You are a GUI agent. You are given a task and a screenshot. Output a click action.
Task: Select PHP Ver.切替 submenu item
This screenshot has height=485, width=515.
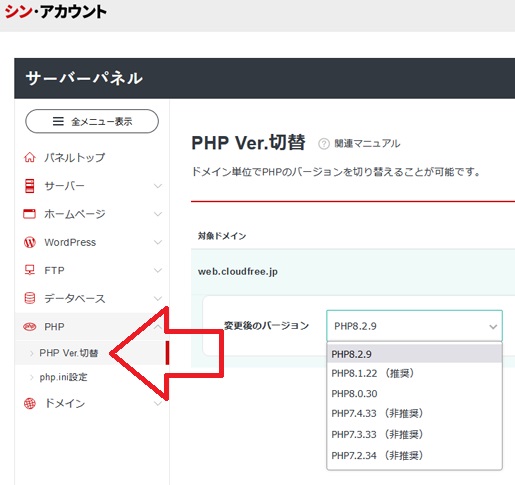(69, 353)
